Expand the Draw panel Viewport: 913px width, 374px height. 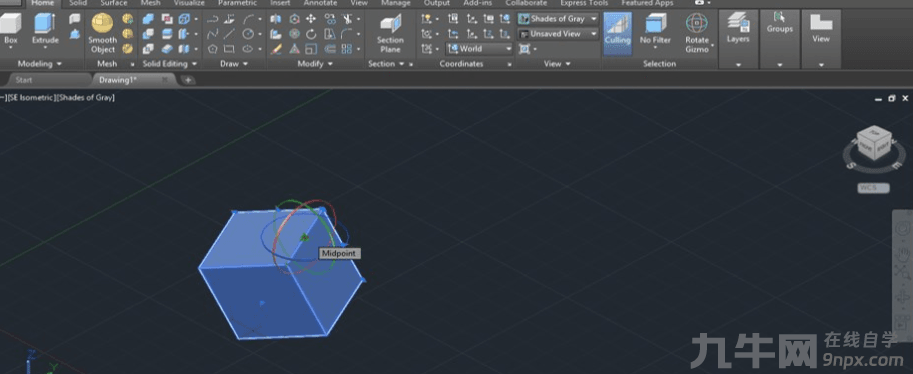tap(234, 63)
